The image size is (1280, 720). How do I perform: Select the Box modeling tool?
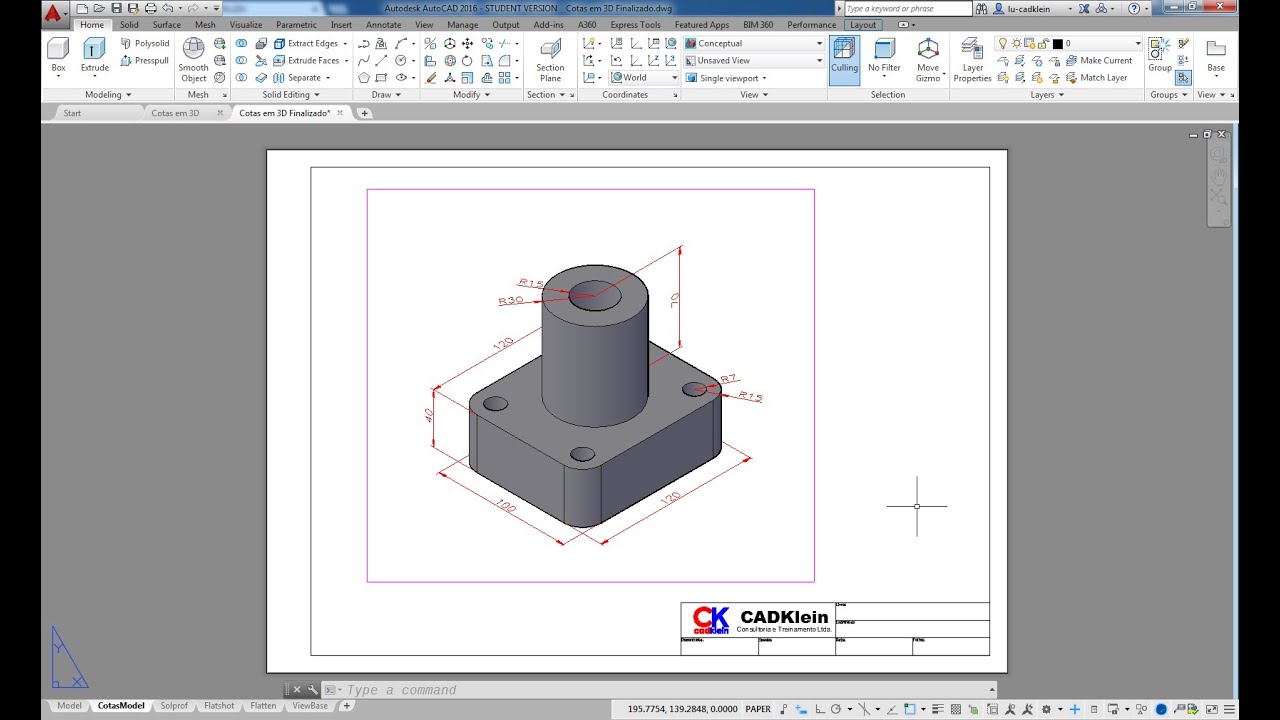58,57
